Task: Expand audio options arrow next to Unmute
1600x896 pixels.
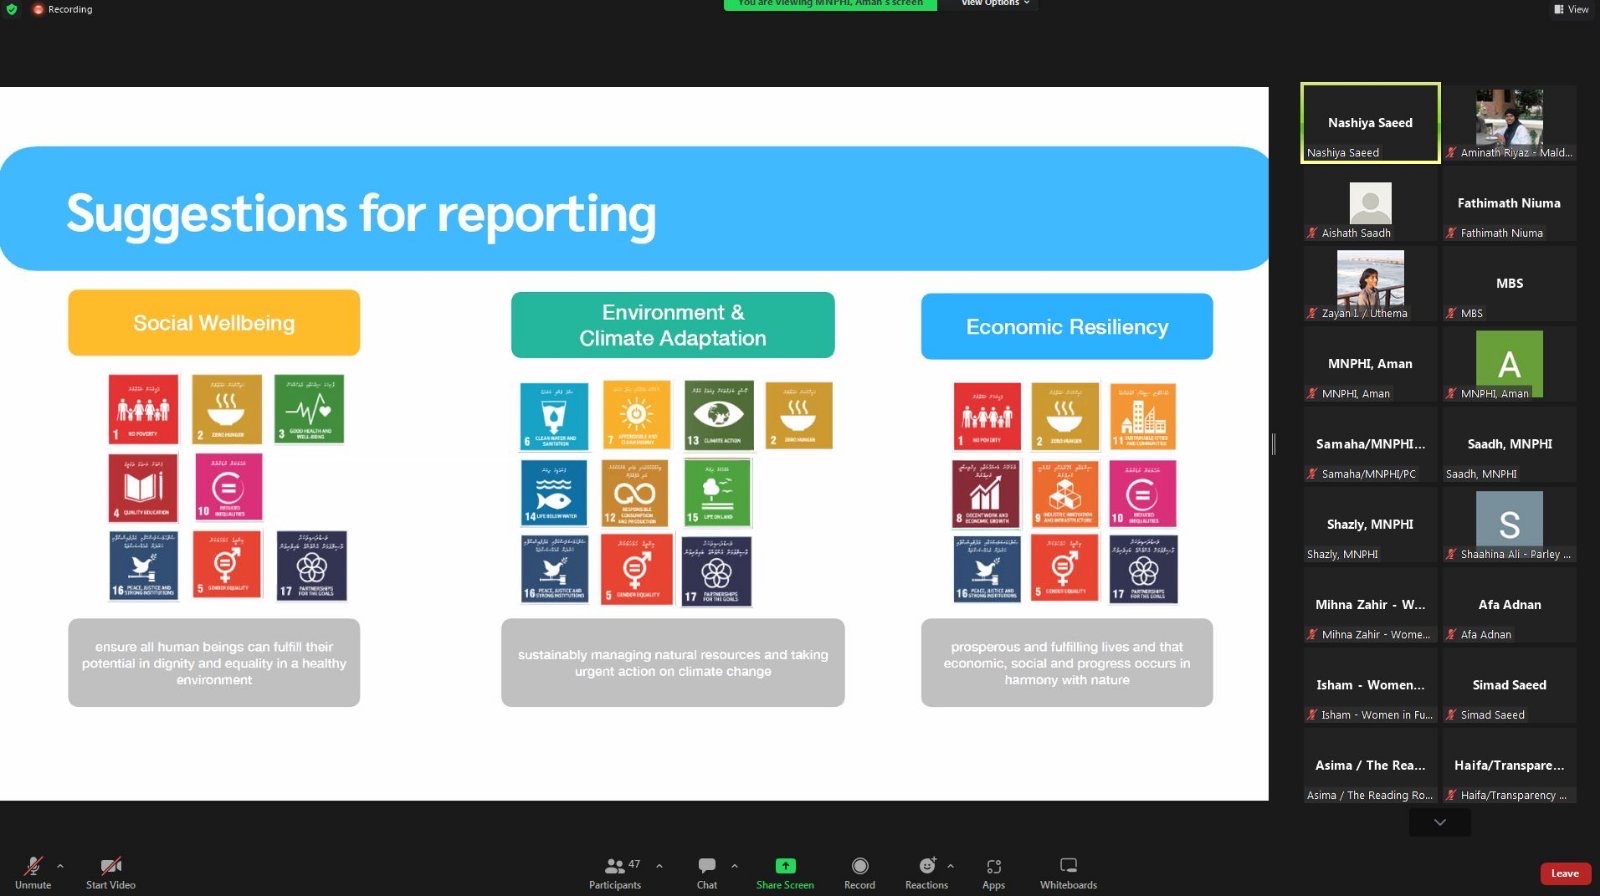Action: click(60, 866)
